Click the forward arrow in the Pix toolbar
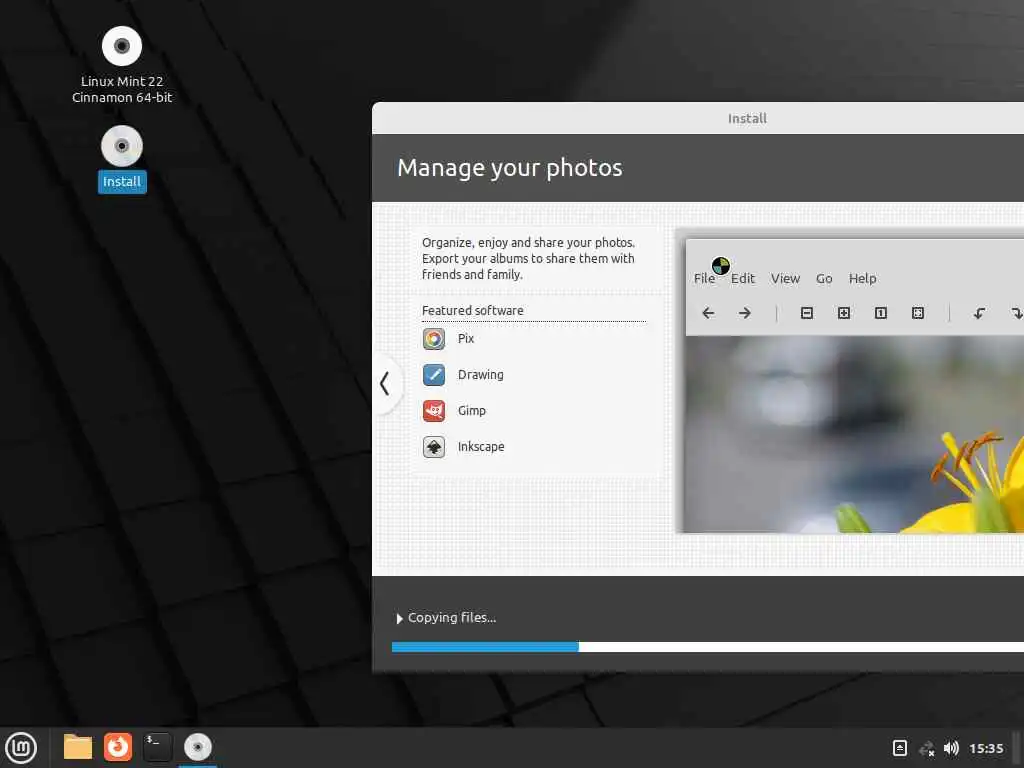Image resolution: width=1024 pixels, height=768 pixels. tap(744, 313)
